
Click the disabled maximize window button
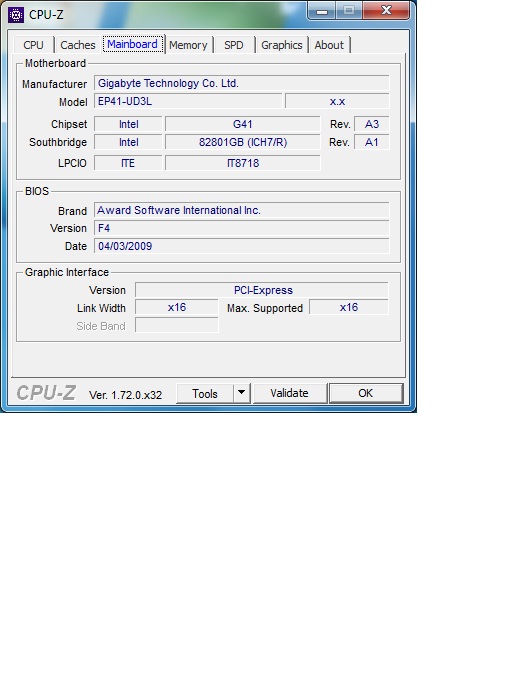(349, 11)
